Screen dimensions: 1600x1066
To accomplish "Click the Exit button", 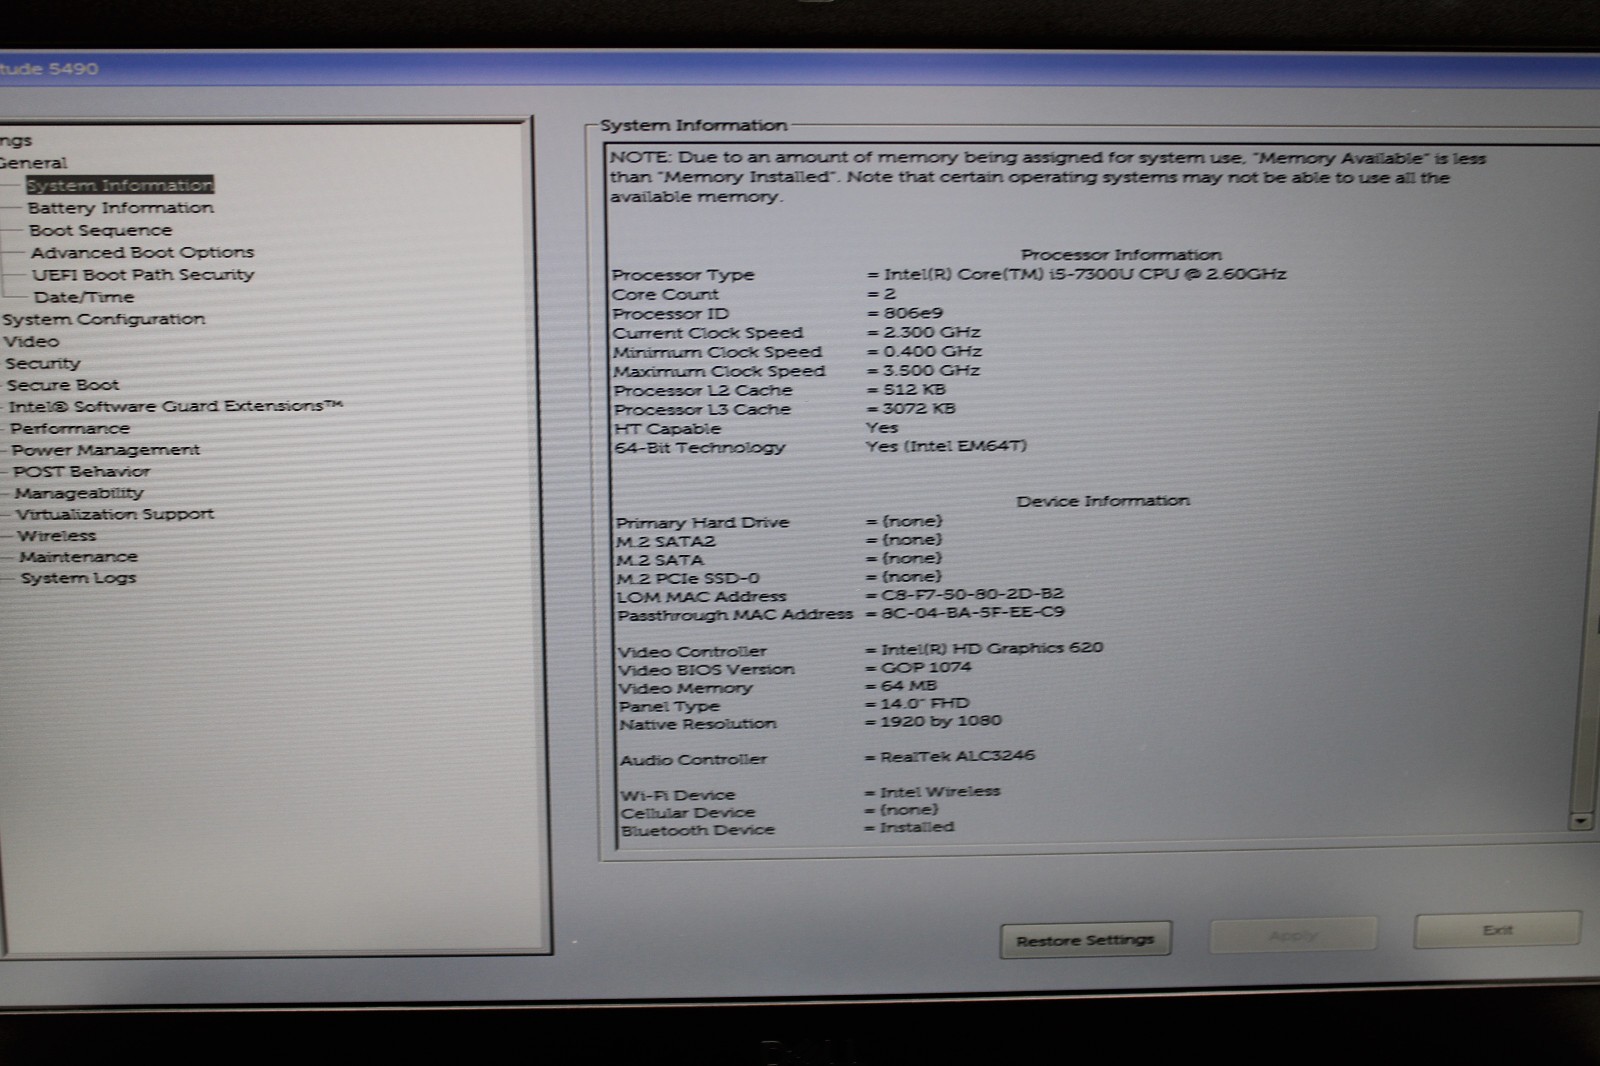I will (1497, 930).
